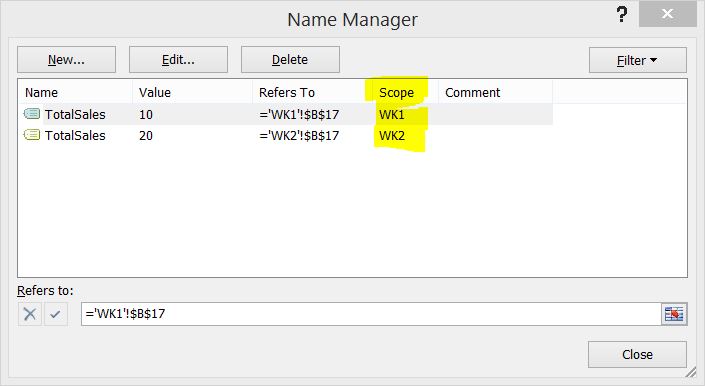Click inside the Refers to input field

pos(371,314)
